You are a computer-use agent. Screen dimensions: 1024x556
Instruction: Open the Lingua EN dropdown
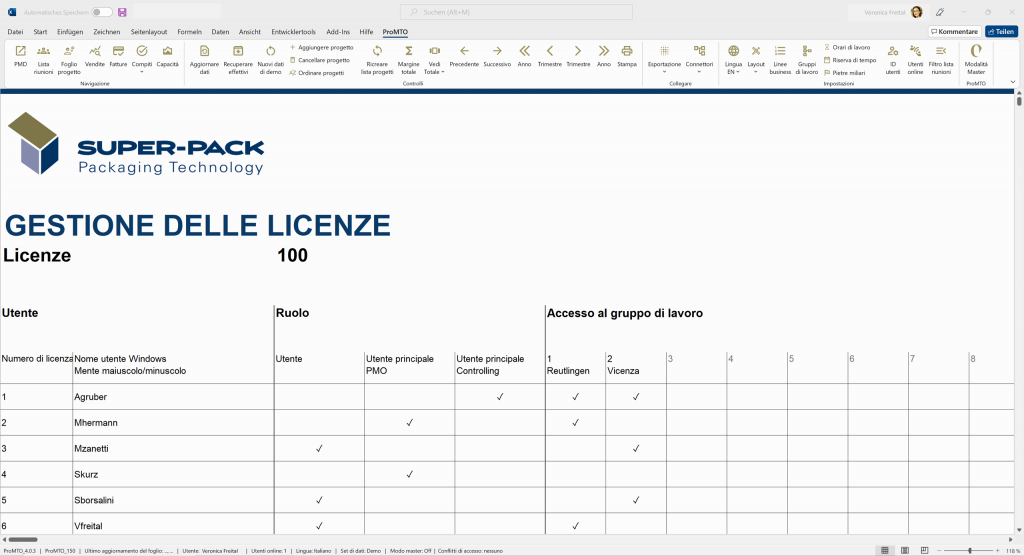click(733, 58)
